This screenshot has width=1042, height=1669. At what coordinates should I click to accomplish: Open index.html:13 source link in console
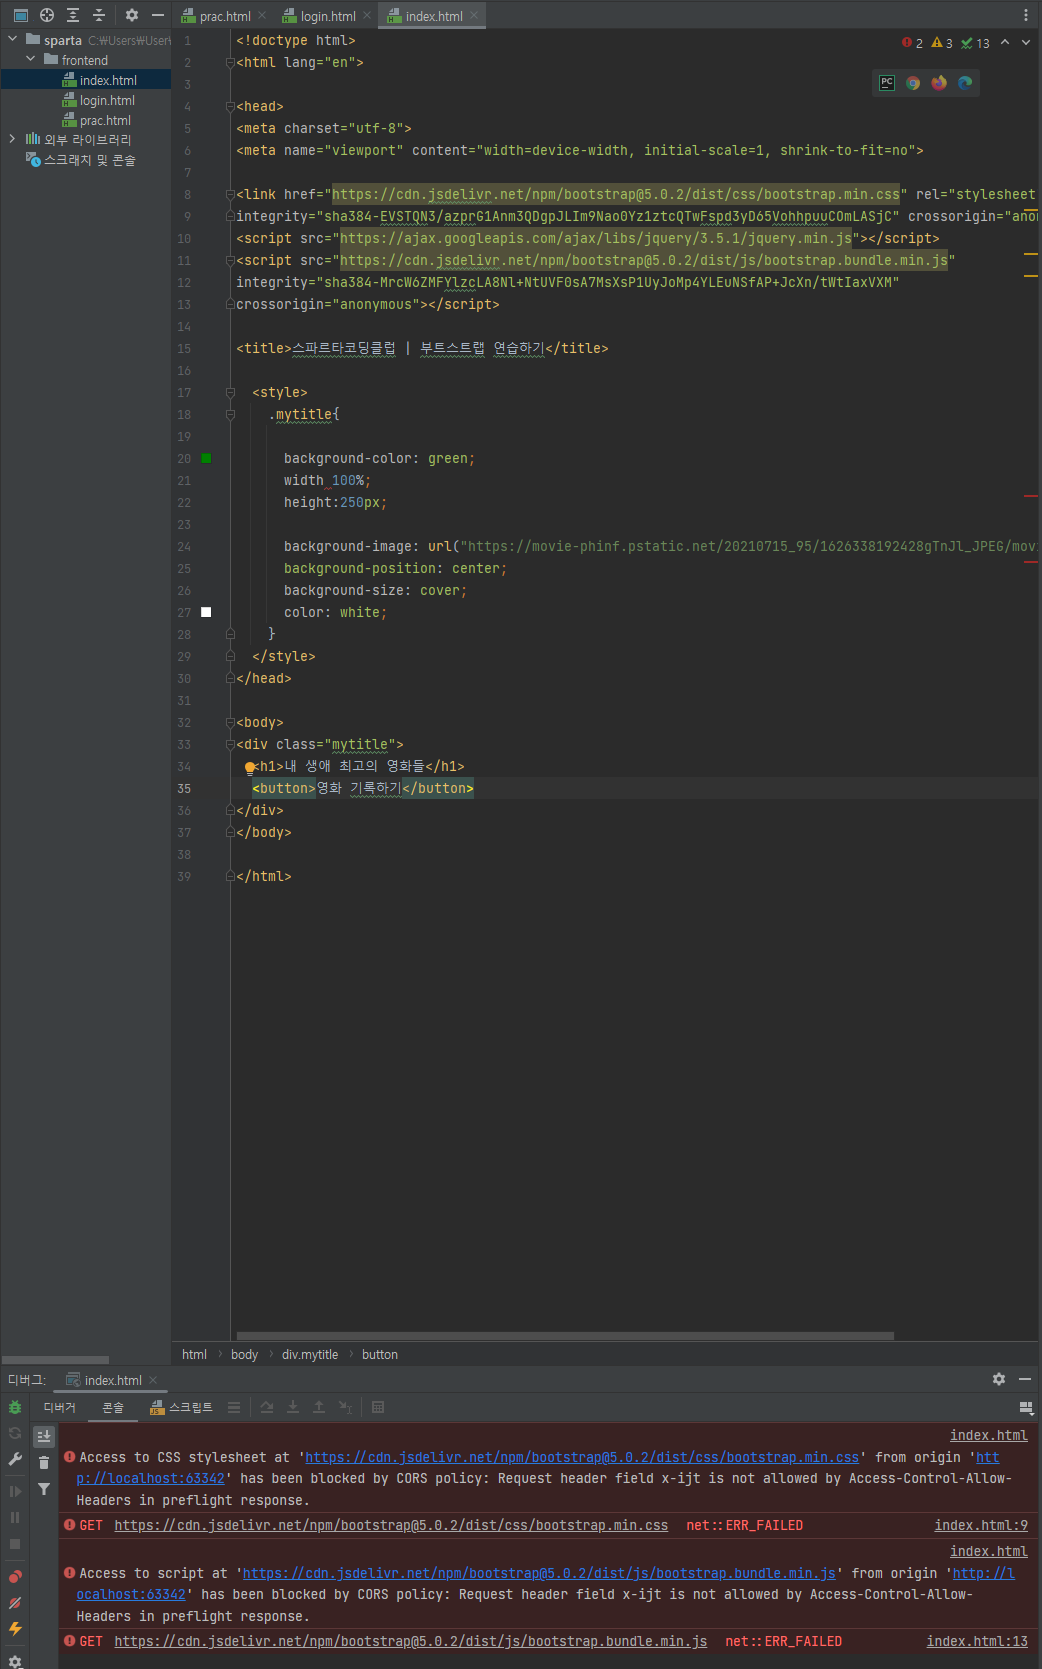[x=977, y=1641]
